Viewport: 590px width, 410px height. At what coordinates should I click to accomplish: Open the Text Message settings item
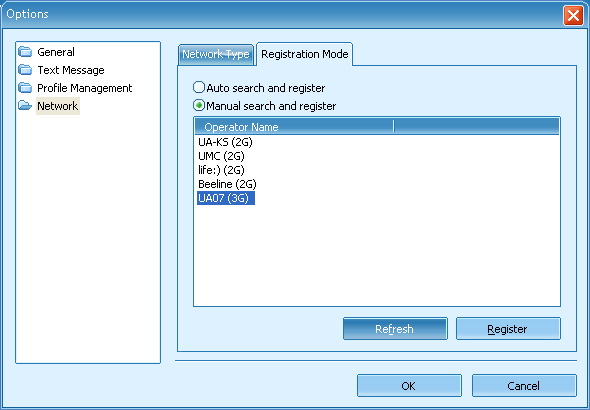tap(71, 70)
